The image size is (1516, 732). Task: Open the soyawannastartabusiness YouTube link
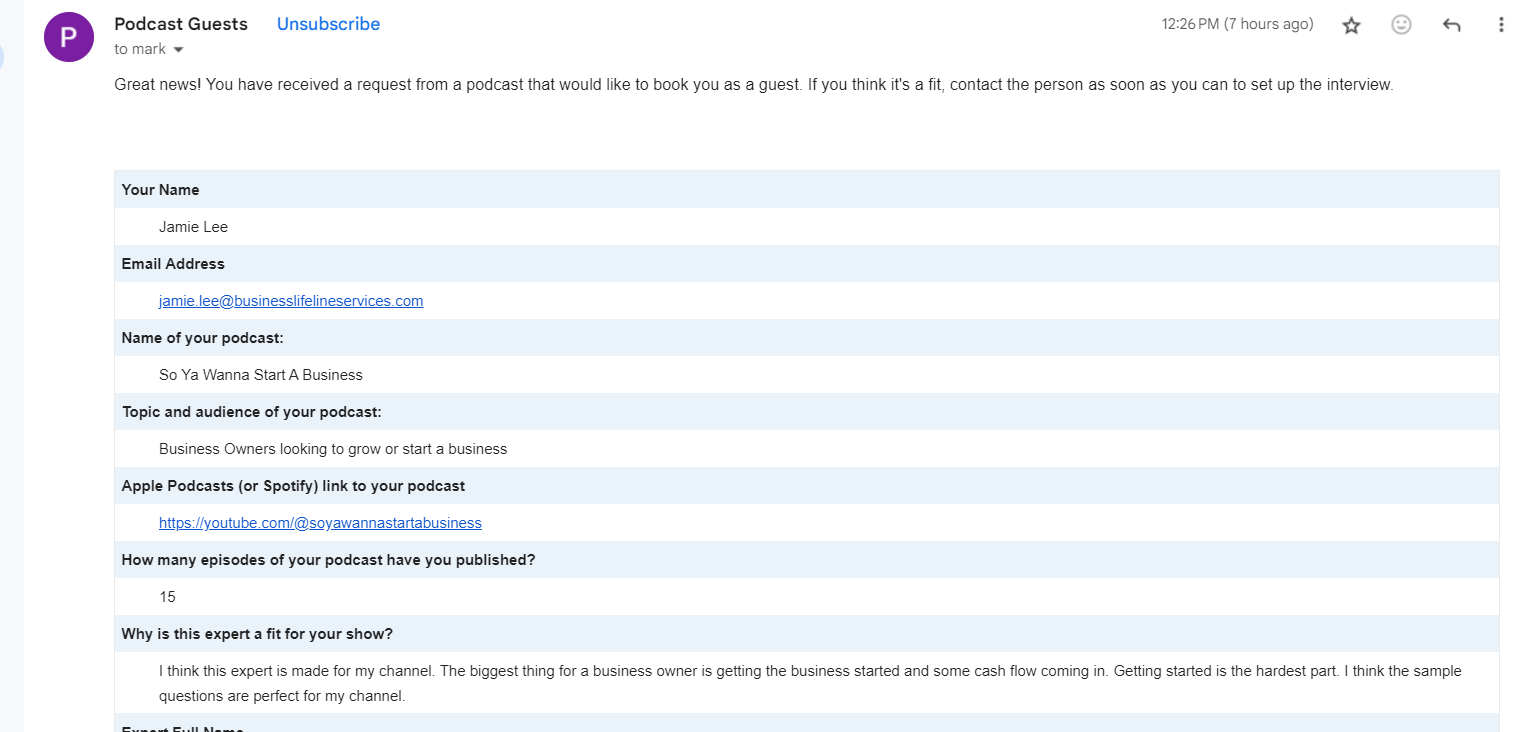click(320, 523)
